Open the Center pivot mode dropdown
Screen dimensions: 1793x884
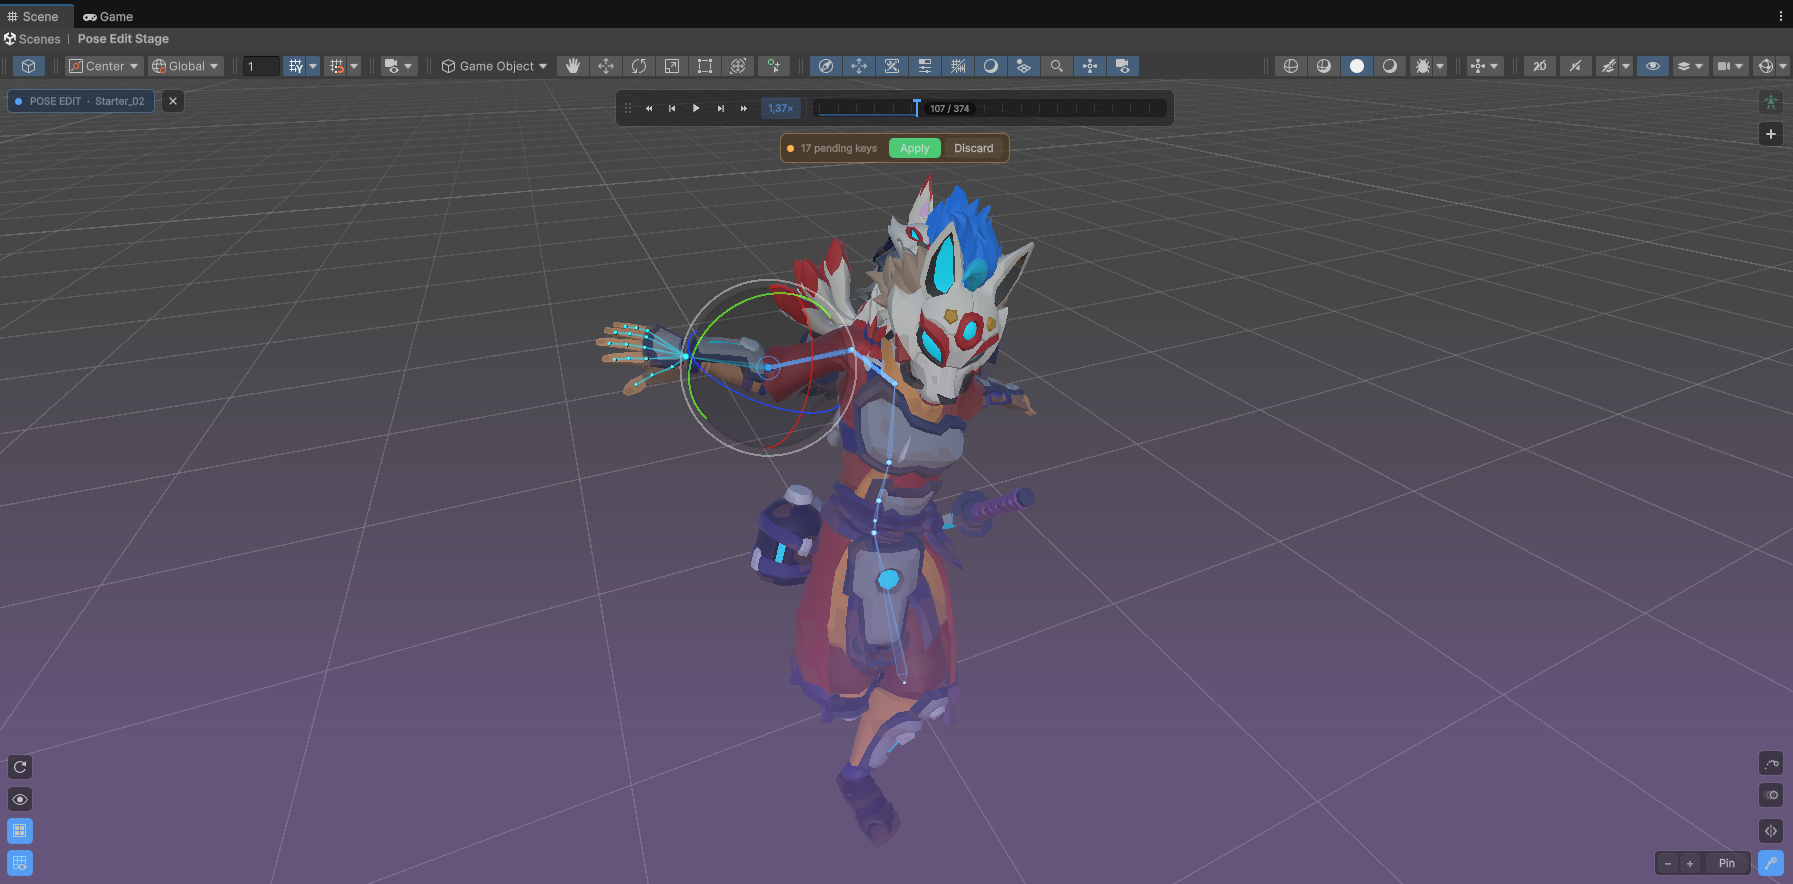[x=104, y=66]
